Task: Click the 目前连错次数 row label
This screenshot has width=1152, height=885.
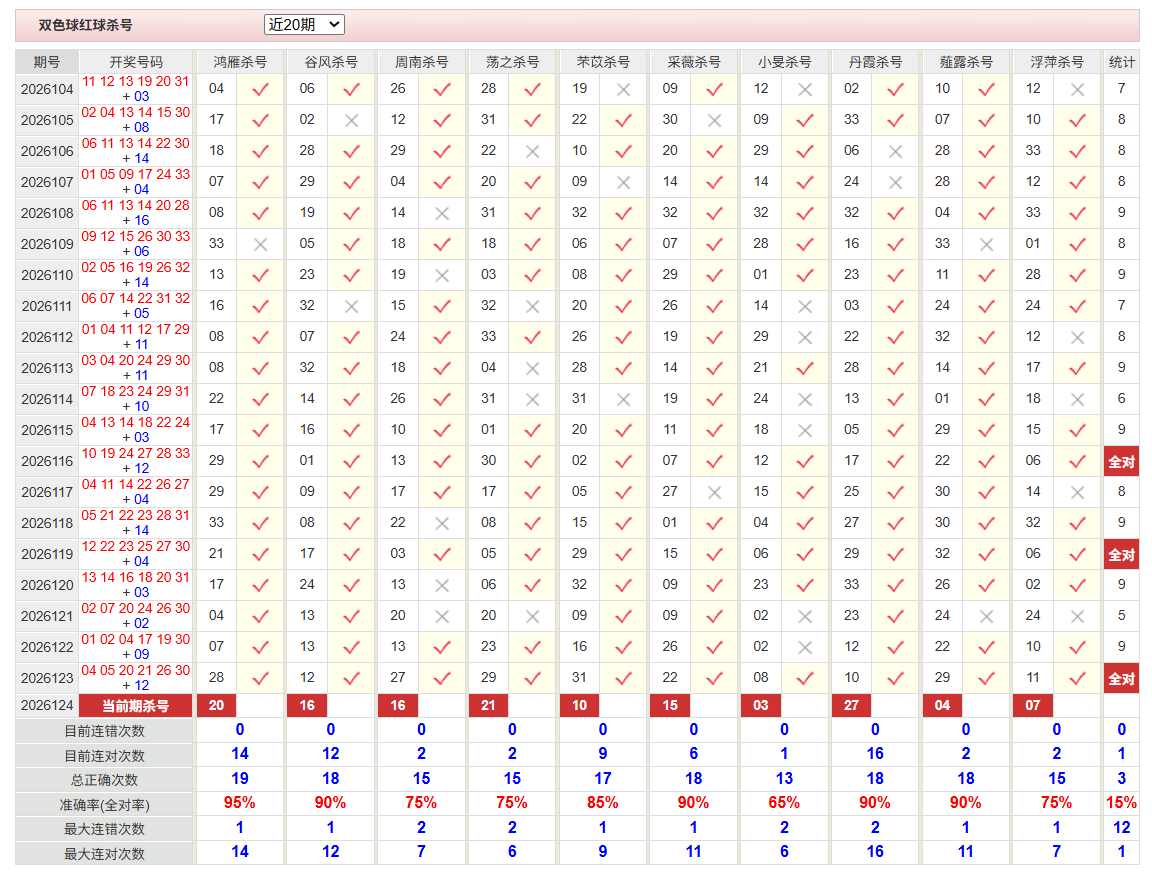Action: 104,732
